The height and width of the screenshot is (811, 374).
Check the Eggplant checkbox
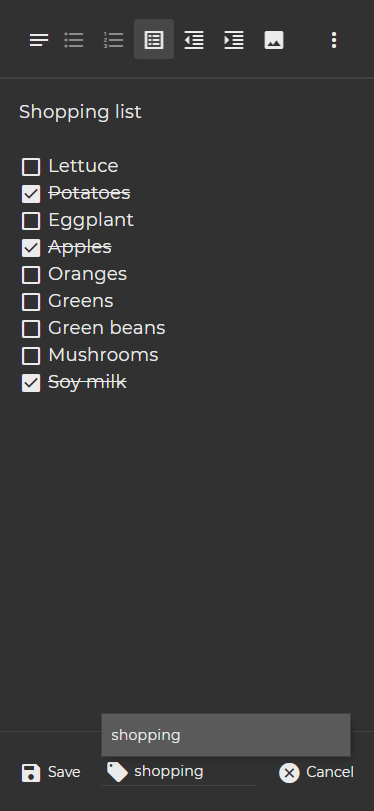point(31,221)
